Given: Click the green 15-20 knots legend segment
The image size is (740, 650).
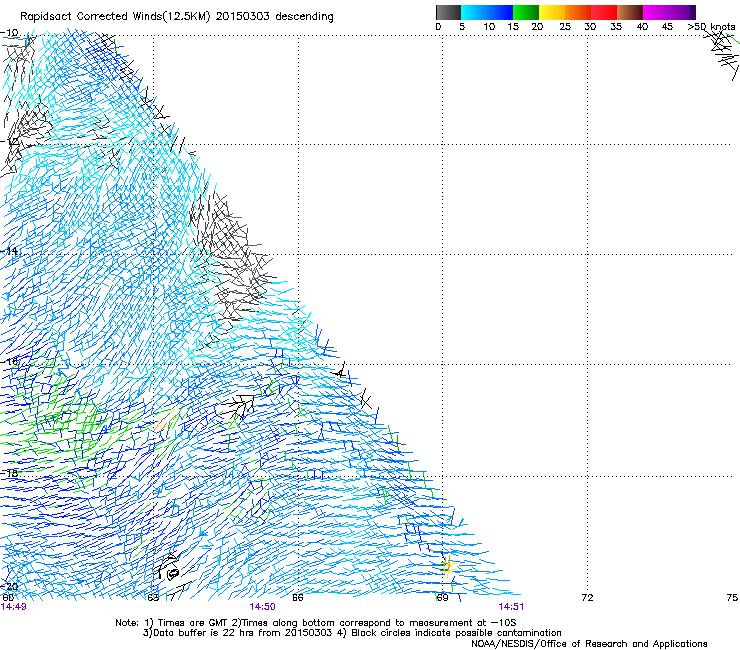Looking at the screenshot, I should [526, 12].
